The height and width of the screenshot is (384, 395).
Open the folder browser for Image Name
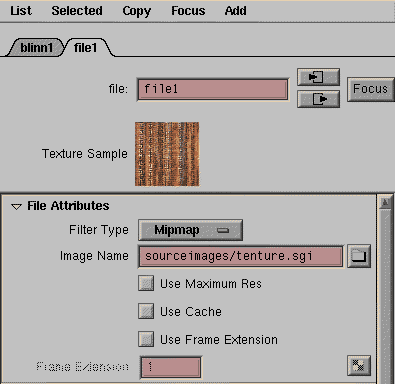(359, 256)
